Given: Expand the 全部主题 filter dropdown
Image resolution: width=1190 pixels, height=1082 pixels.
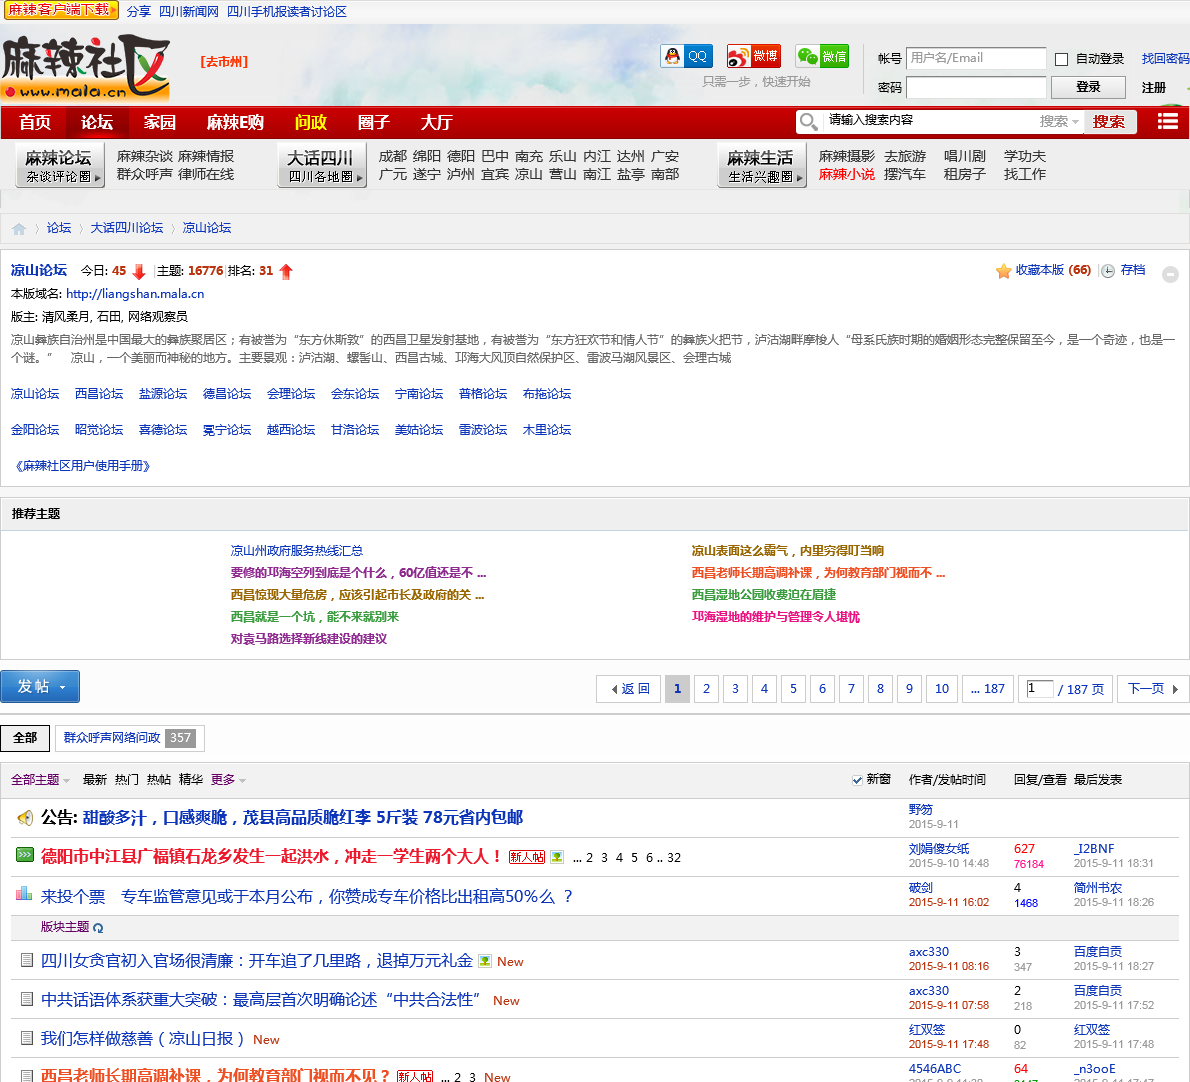Looking at the screenshot, I should tap(40, 780).
